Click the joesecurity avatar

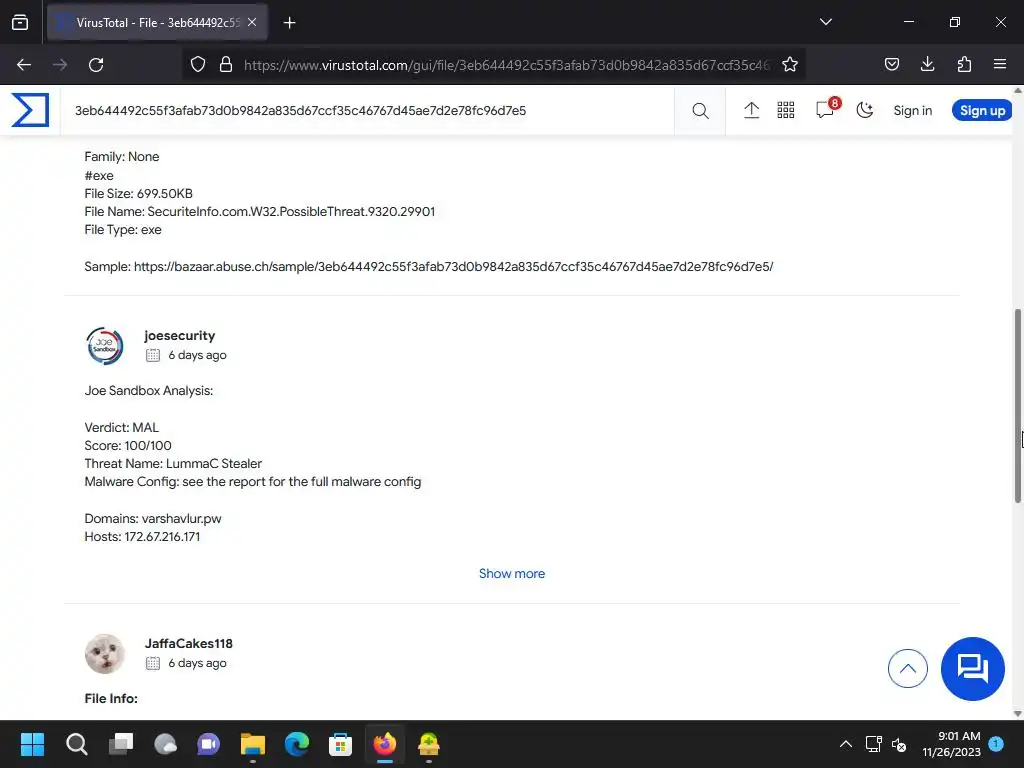[x=104, y=345]
